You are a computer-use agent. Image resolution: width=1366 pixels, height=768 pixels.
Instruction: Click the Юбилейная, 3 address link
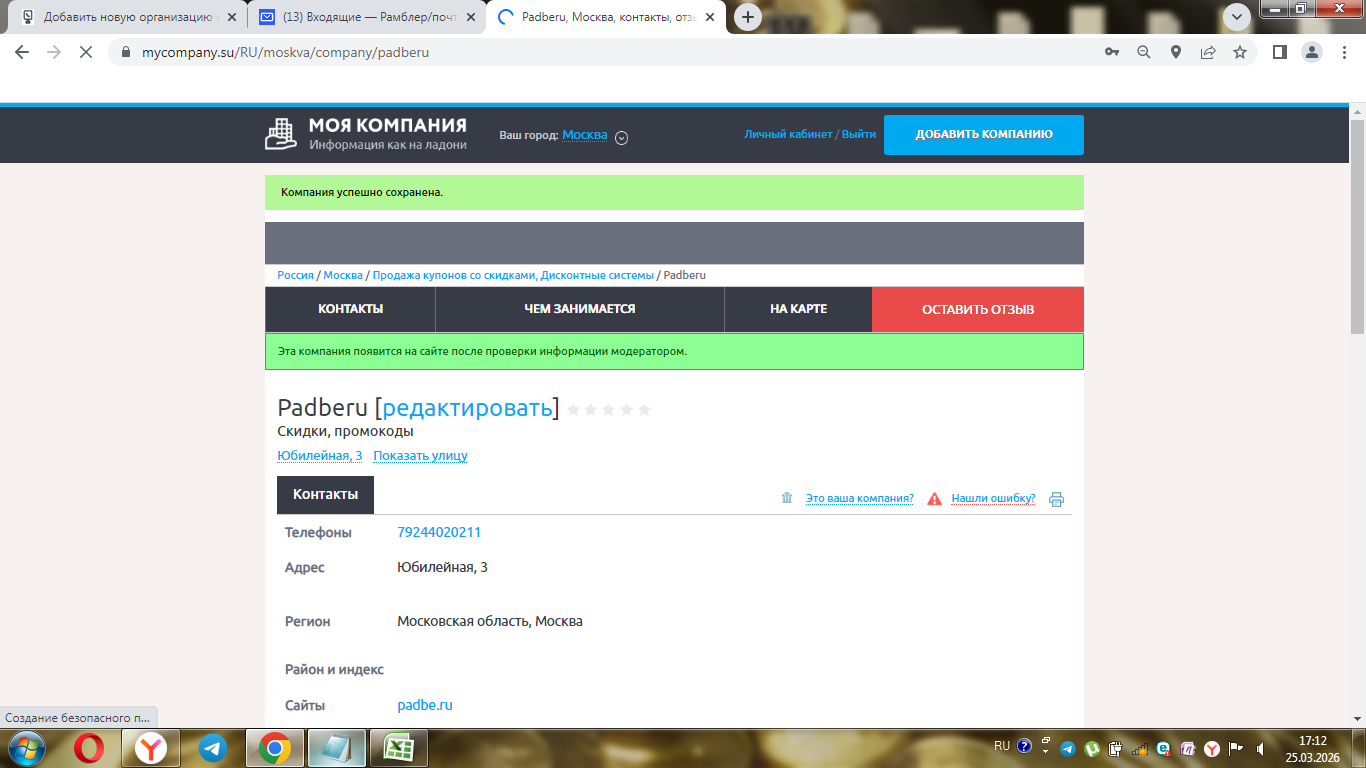point(320,456)
